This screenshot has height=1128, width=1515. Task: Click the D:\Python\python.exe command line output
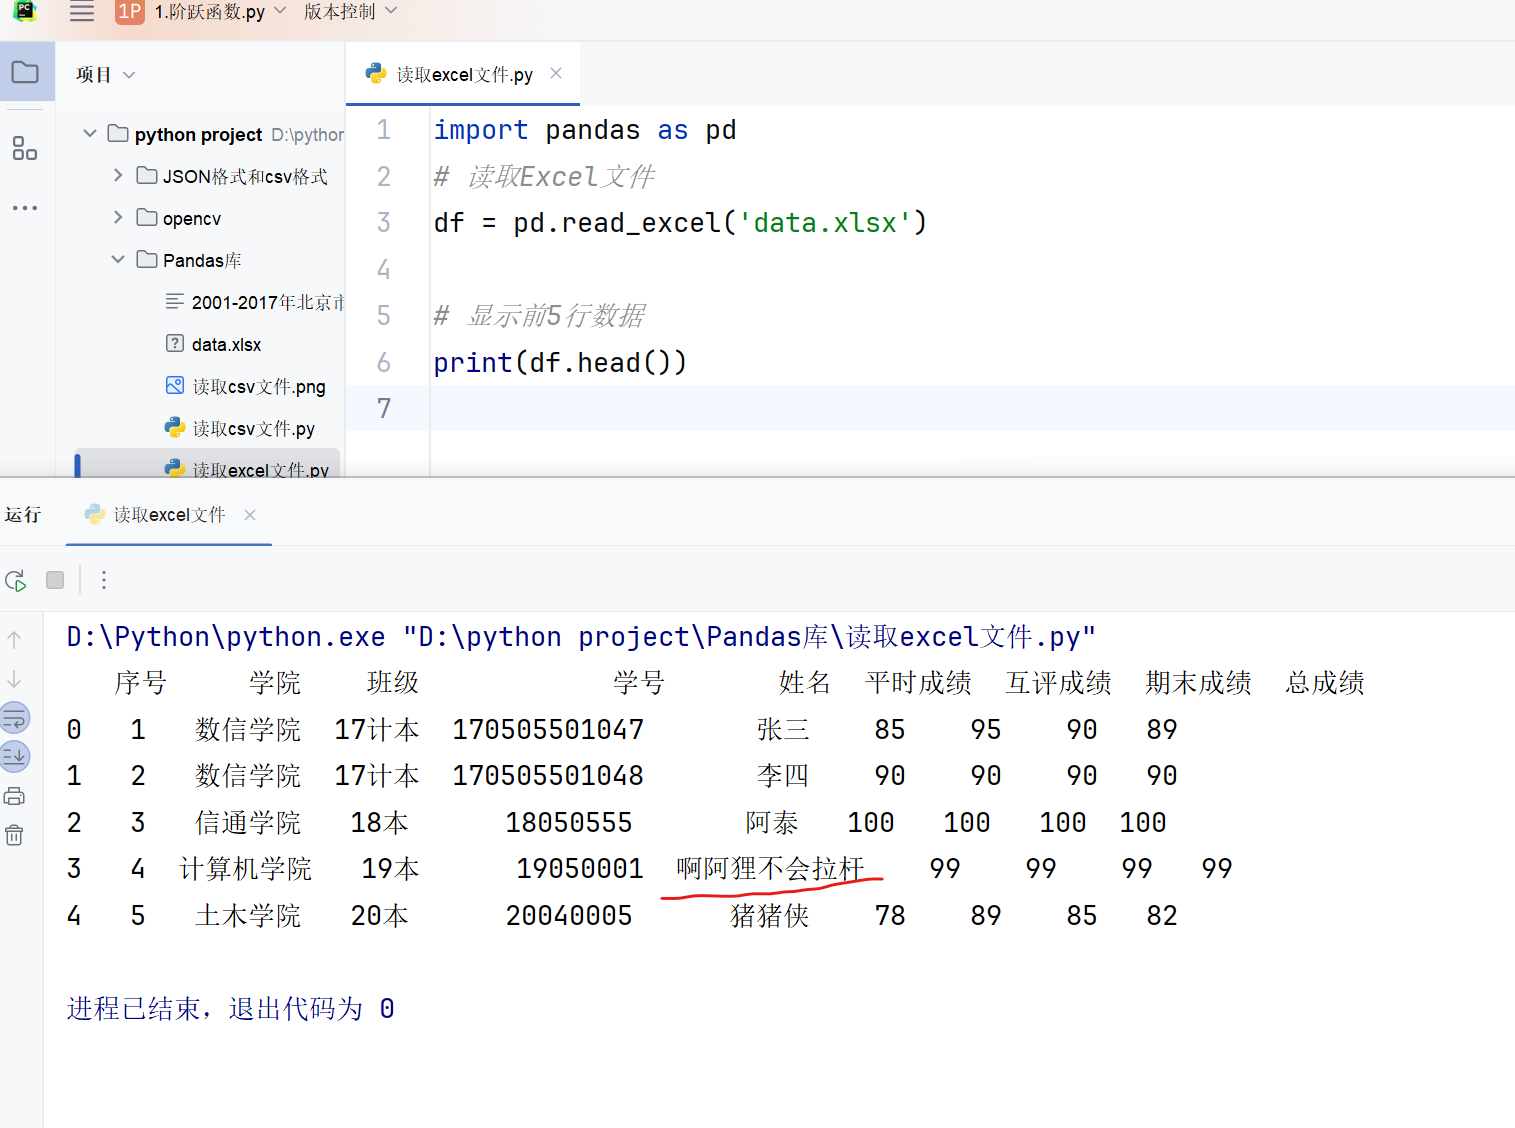click(581, 637)
